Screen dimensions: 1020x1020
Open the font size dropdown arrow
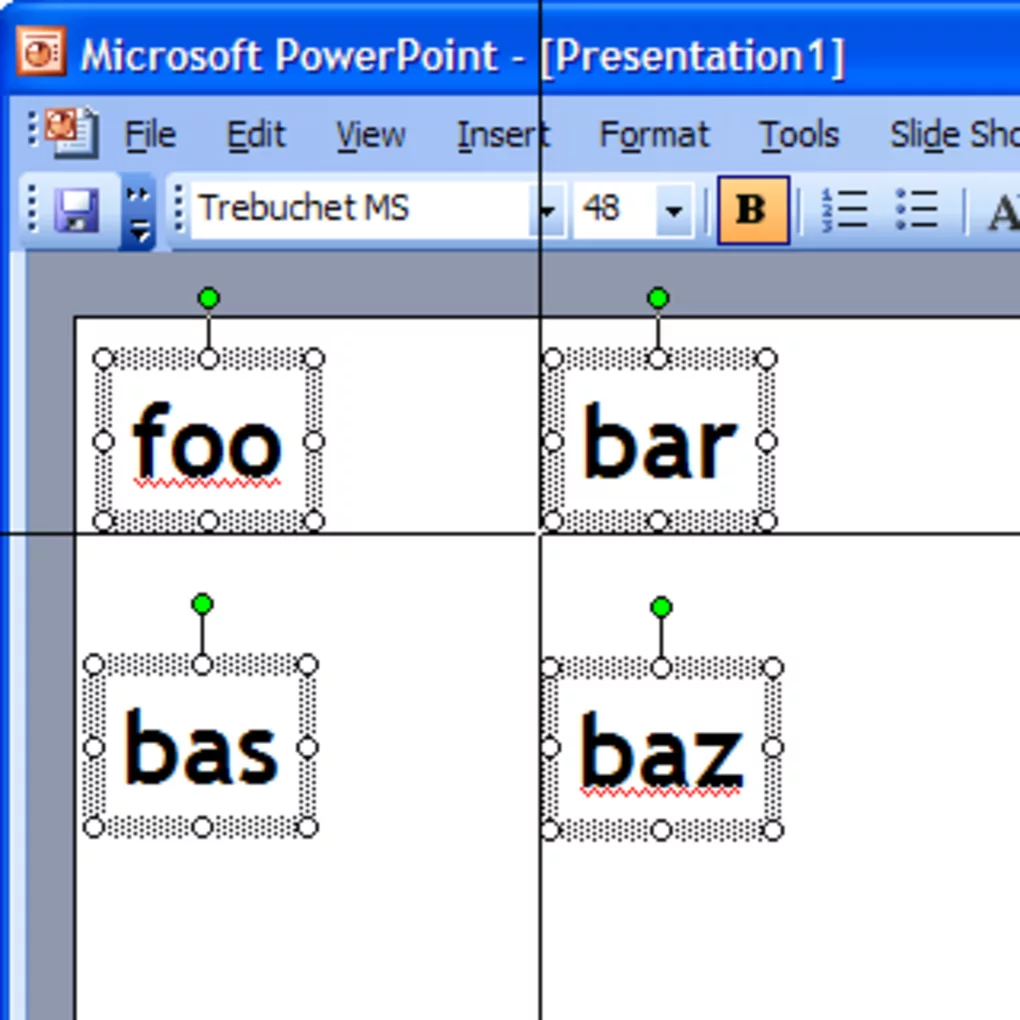click(674, 210)
